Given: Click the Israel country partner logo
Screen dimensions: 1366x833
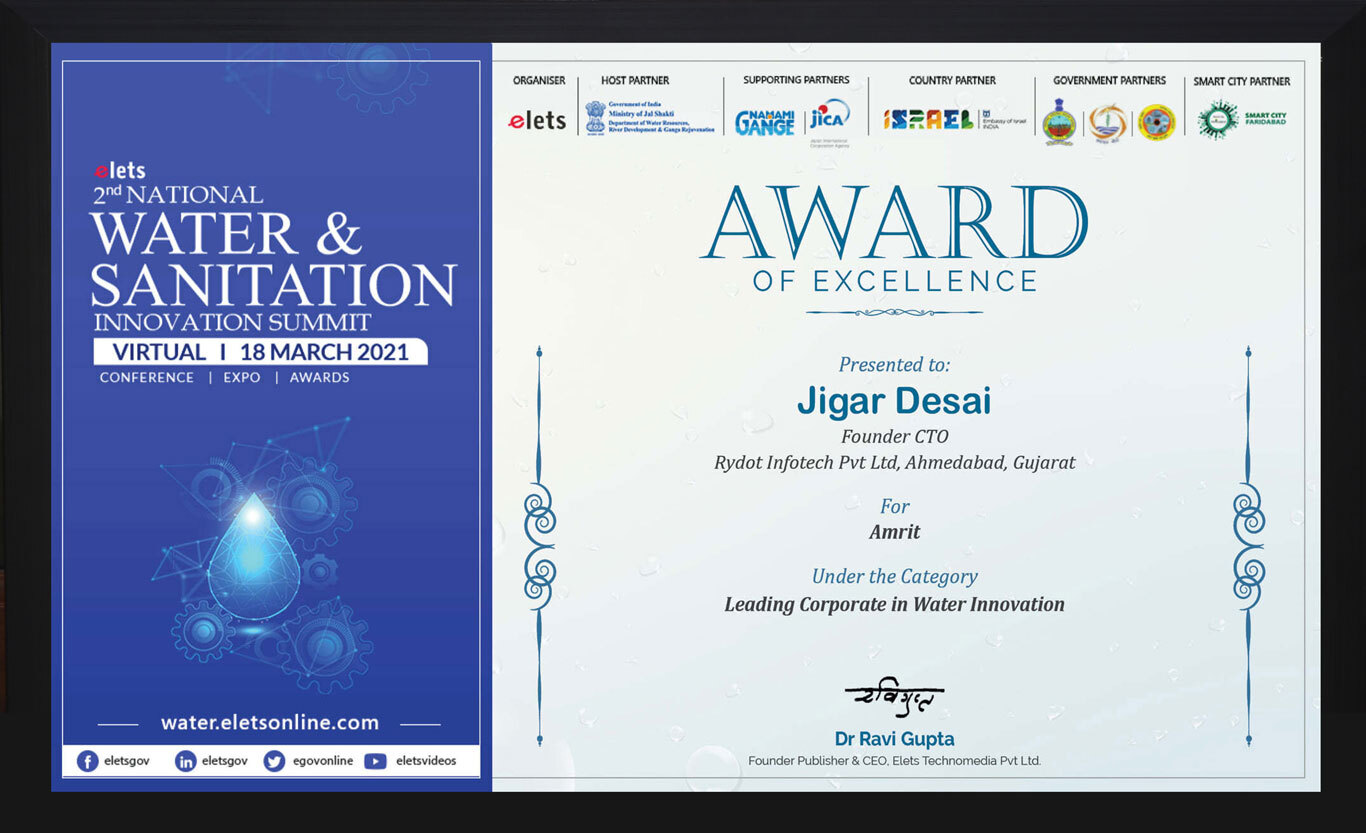Looking at the screenshot, I should (929, 120).
